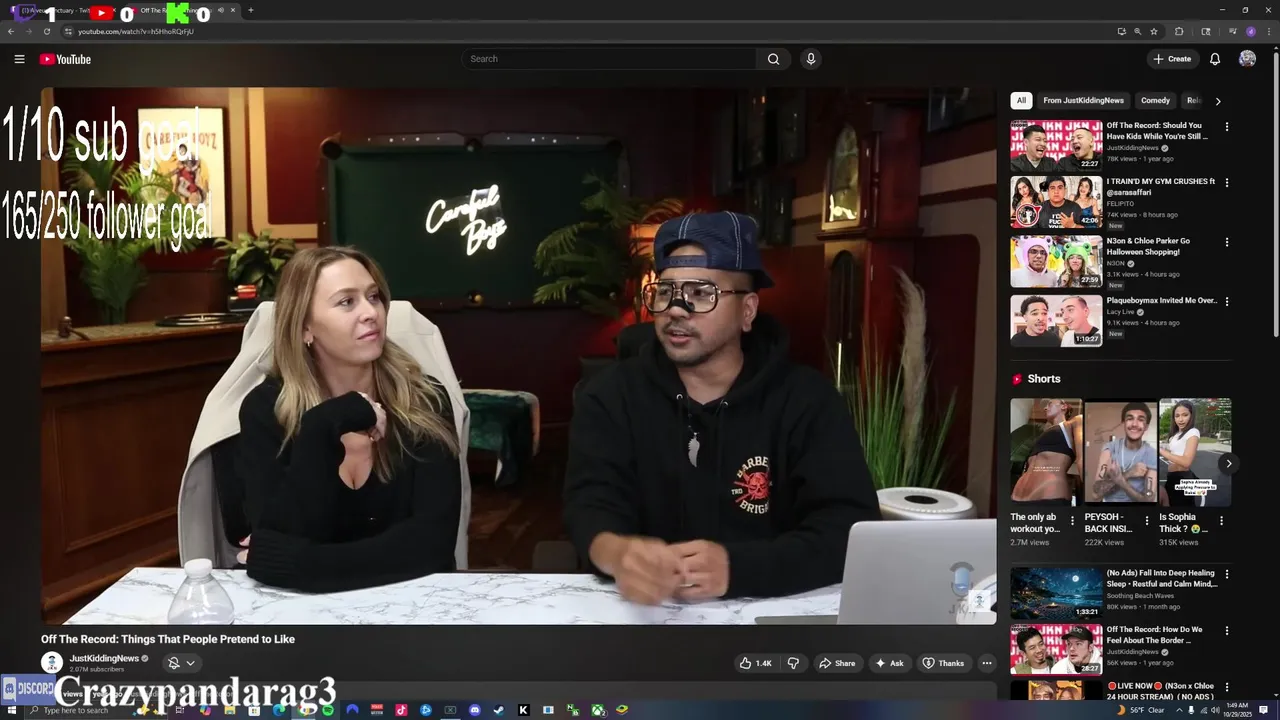Open the JustKiddingNews channel name link
This screenshot has height=720, width=1280.
coord(104,658)
